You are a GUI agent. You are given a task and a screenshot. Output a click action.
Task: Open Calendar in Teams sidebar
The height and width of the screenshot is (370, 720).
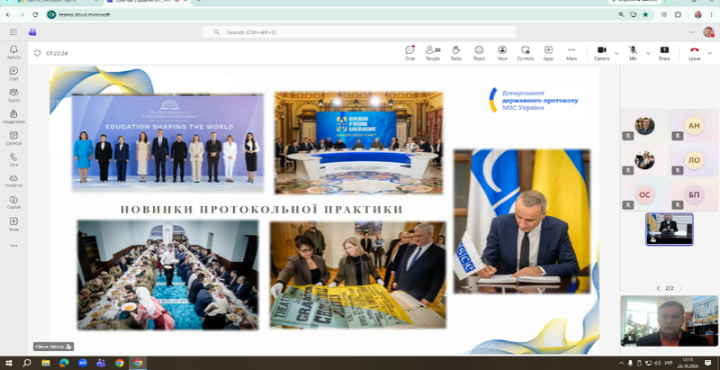tap(14, 138)
